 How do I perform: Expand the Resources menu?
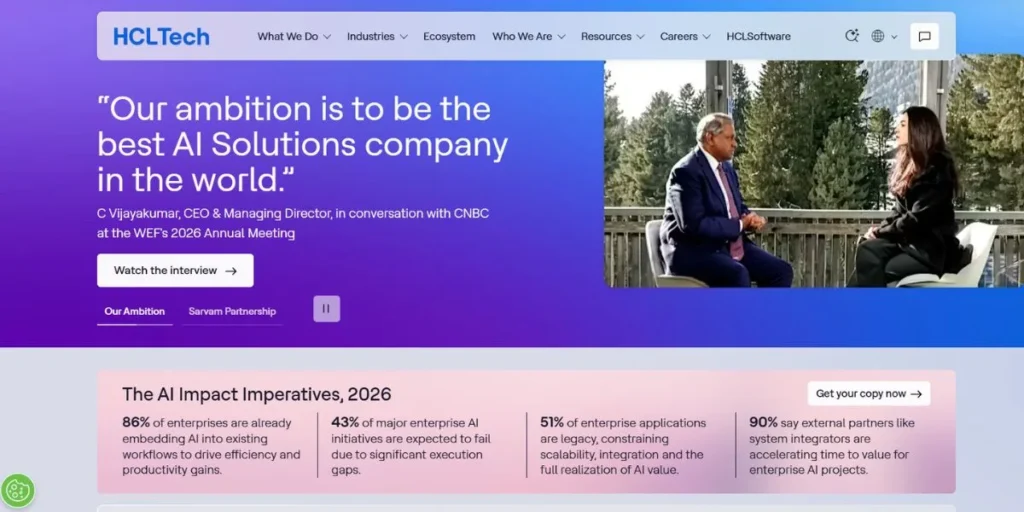(613, 37)
